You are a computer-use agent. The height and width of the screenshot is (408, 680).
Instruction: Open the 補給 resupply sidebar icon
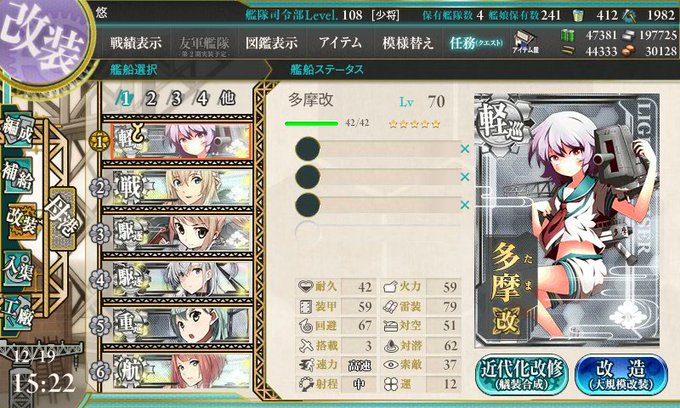point(18,175)
